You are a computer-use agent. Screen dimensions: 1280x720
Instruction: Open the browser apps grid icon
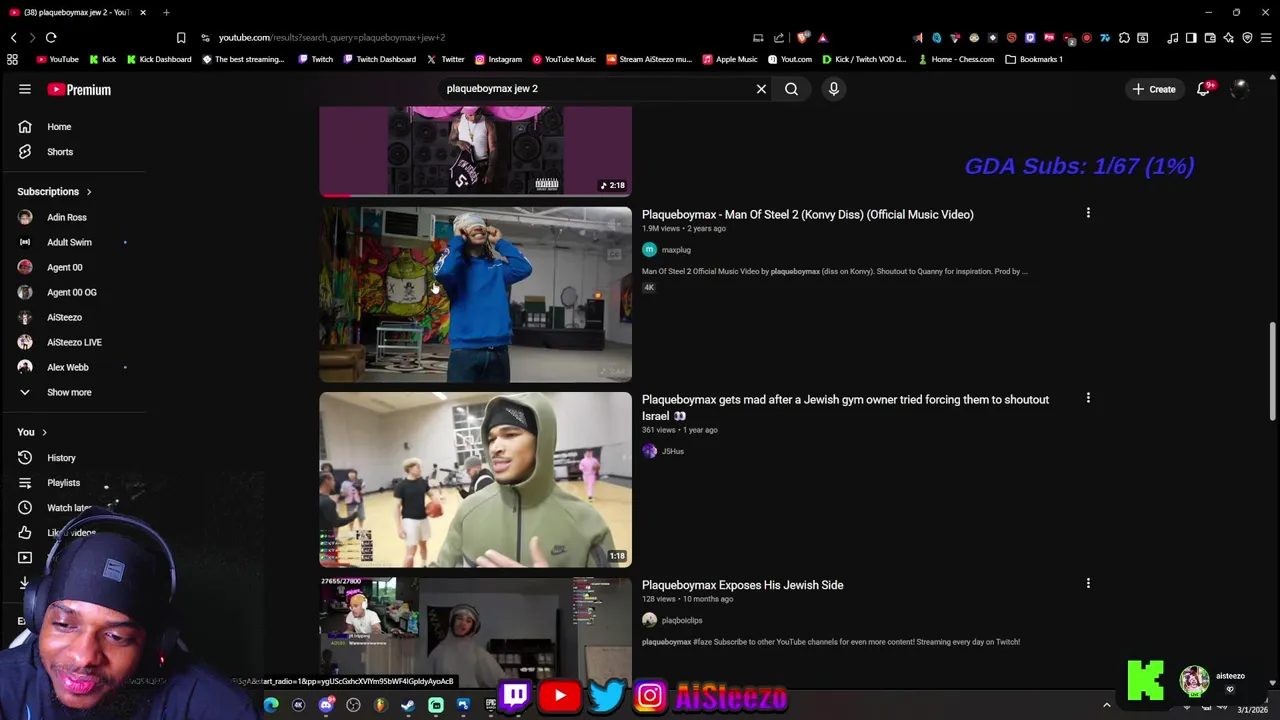[12, 59]
